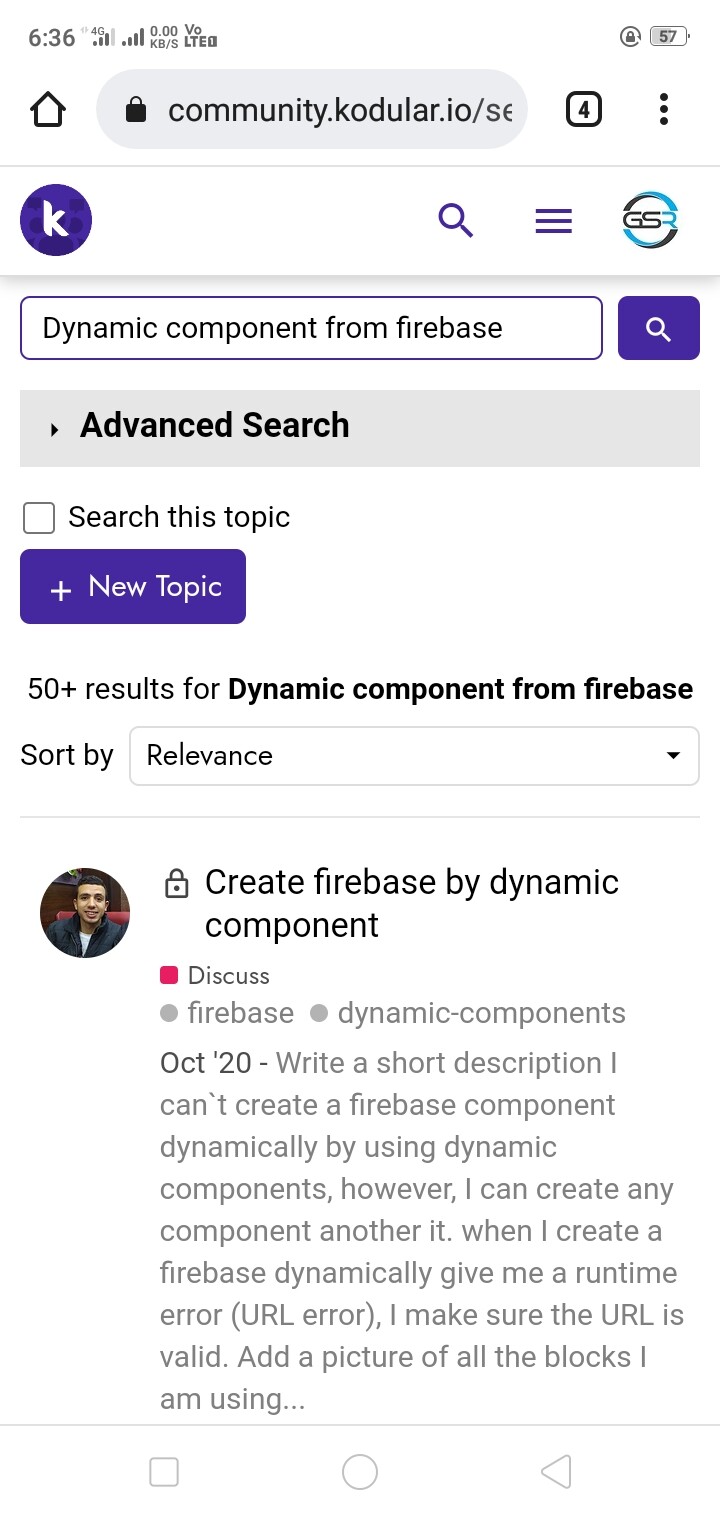Open the Sort by Relevance dropdown
Viewport: 720px width, 1520px height.
coord(414,756)
